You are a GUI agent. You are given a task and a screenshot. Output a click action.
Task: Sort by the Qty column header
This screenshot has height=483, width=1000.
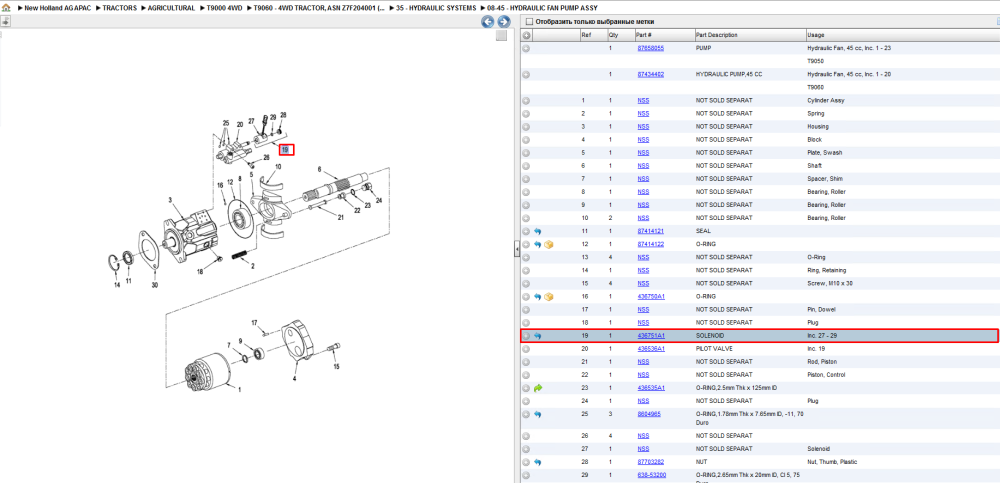[x=613, y=35]
